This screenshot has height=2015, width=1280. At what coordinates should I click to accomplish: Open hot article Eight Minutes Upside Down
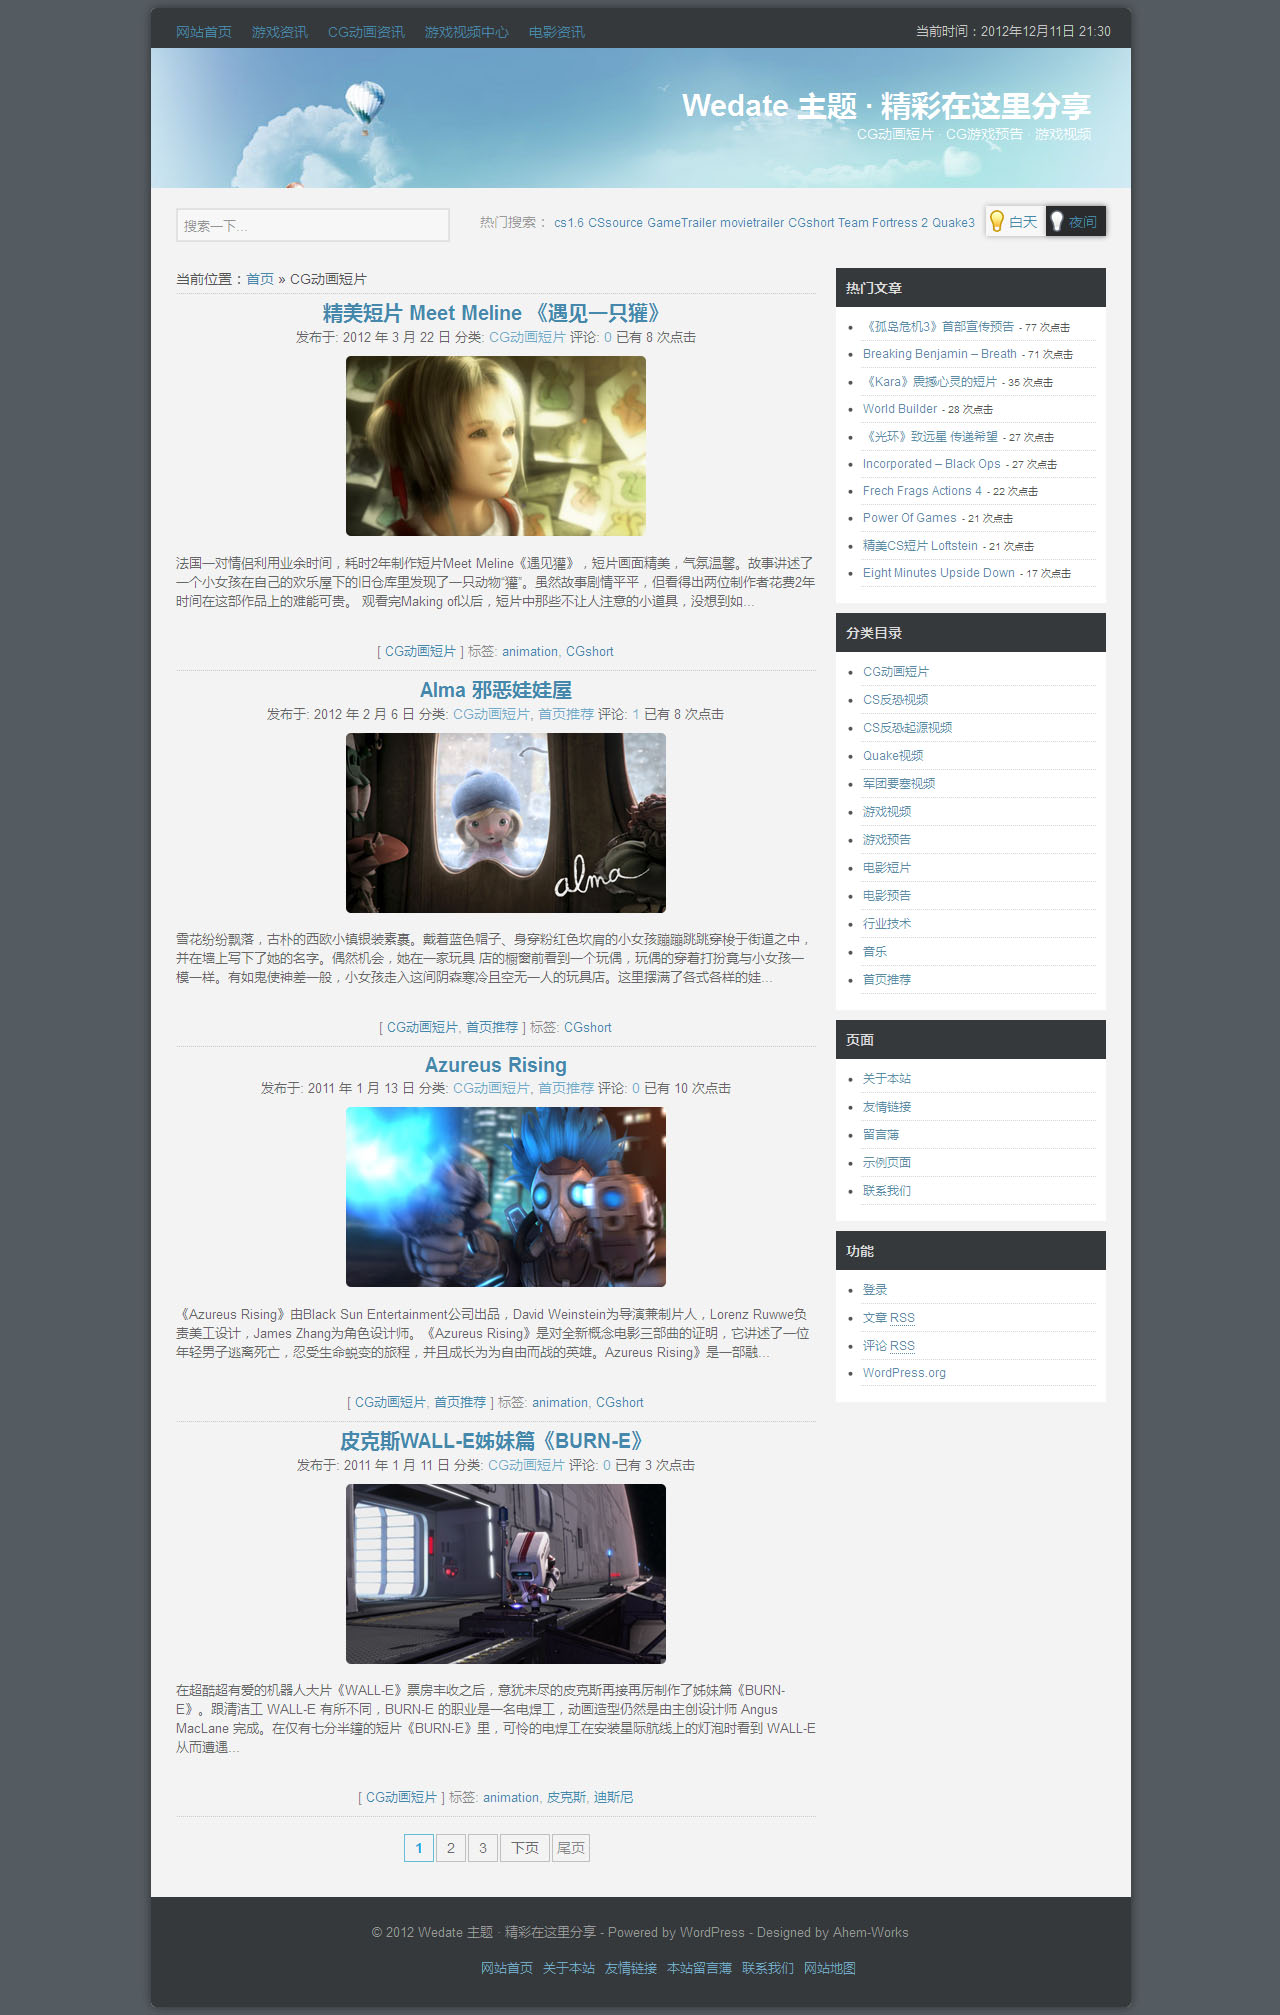point(939,573)
